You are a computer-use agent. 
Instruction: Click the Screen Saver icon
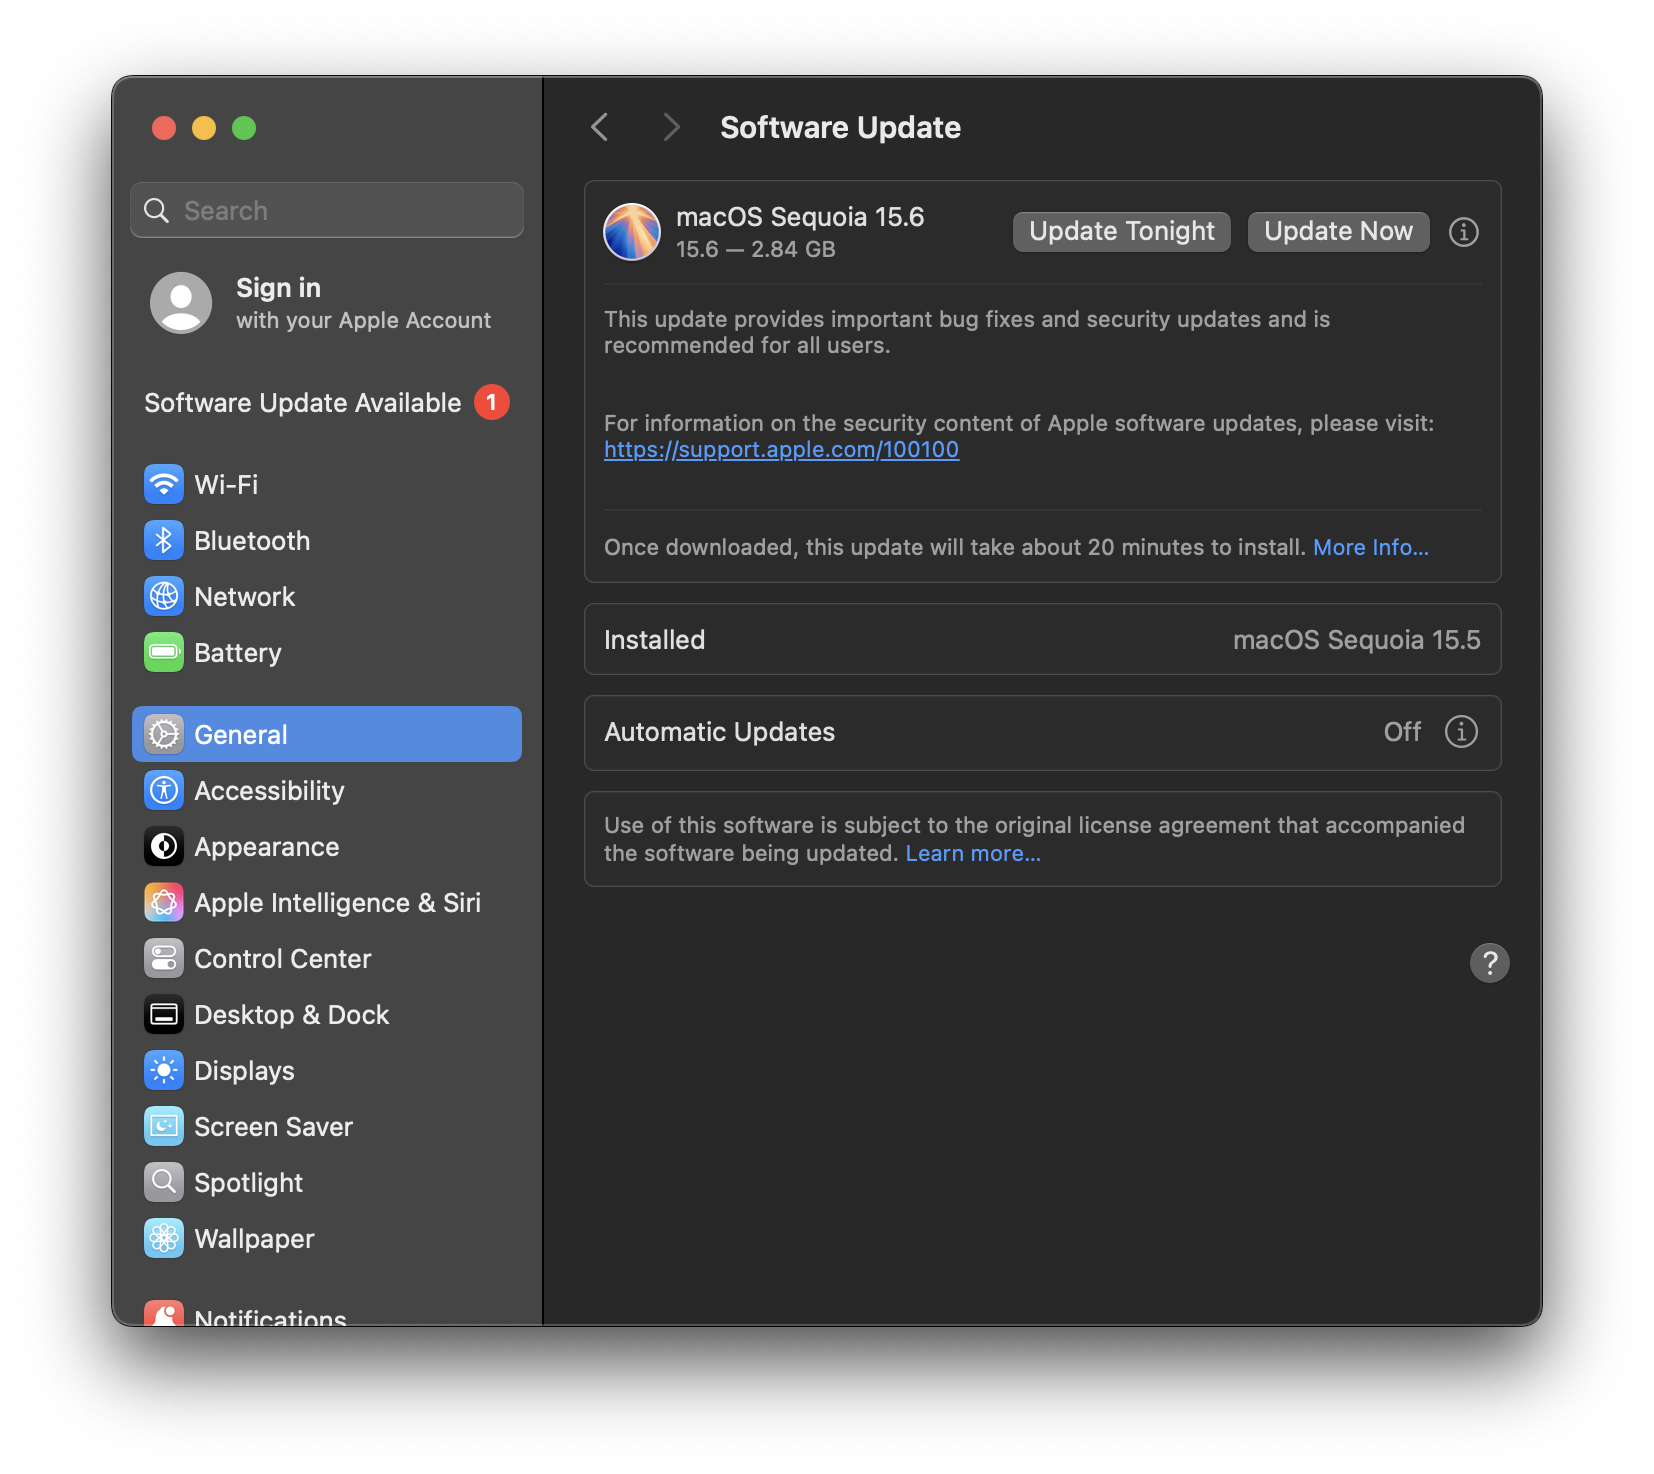click(x=164, y=1127)
